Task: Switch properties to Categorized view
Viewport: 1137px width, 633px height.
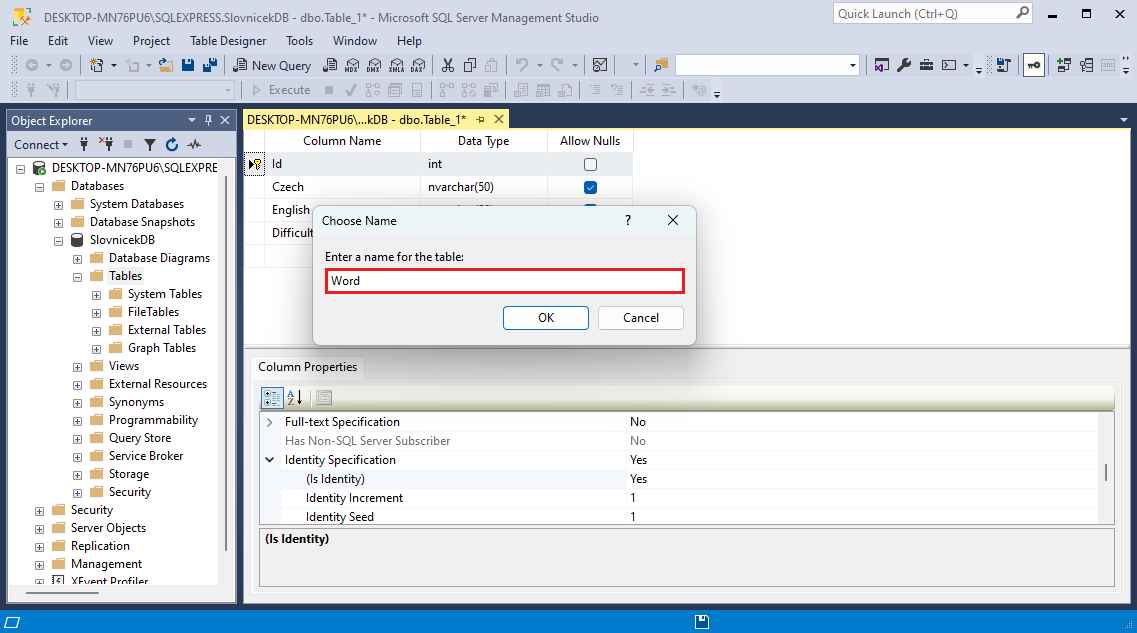Action: (x=272, y=397)
